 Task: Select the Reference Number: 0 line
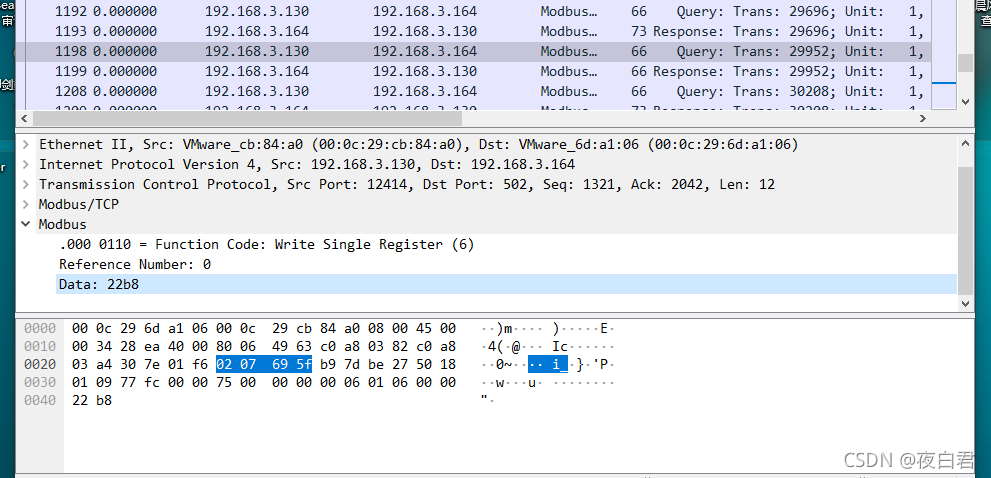tap(135, 264)
